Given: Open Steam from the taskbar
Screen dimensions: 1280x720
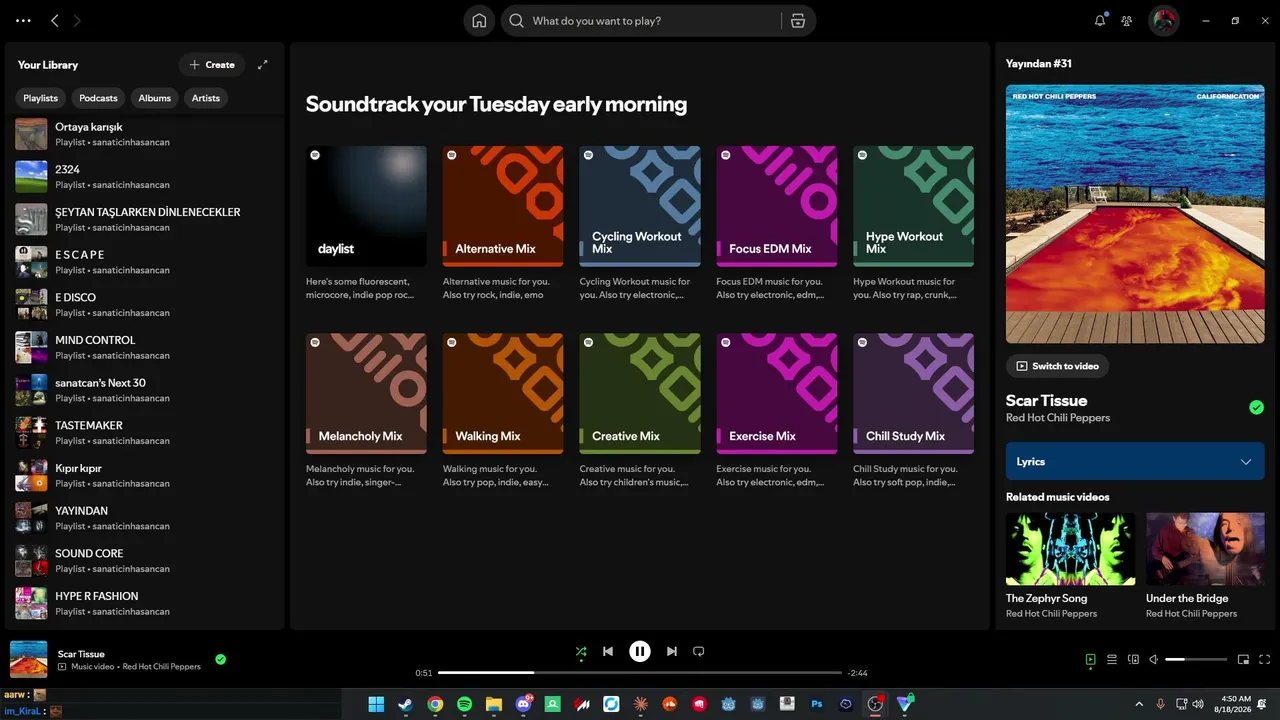Looking at the screenshot, I should tap(405, 704).
